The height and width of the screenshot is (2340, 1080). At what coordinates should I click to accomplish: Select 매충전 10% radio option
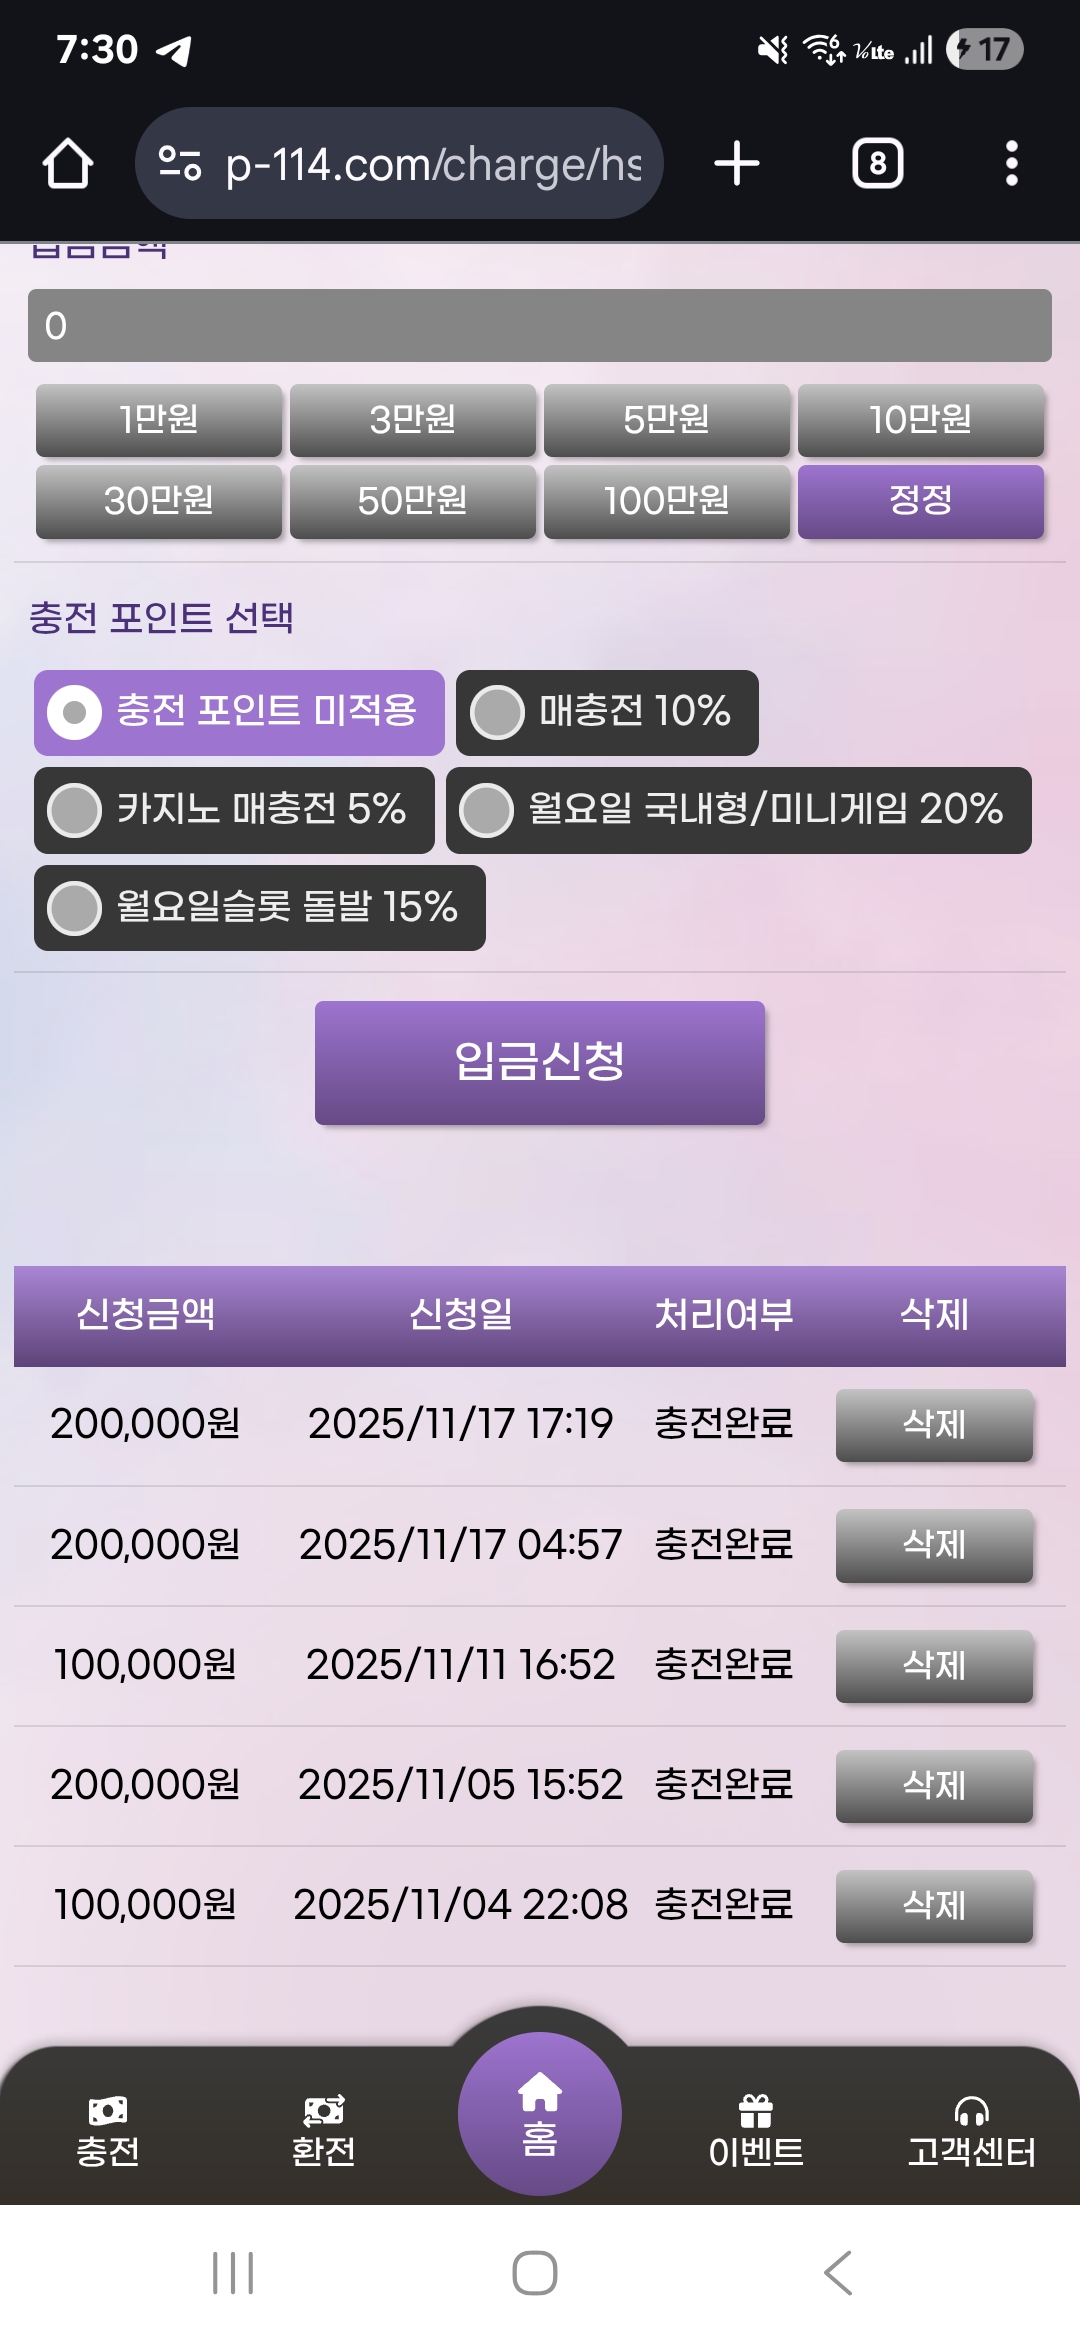click(498, 713)
